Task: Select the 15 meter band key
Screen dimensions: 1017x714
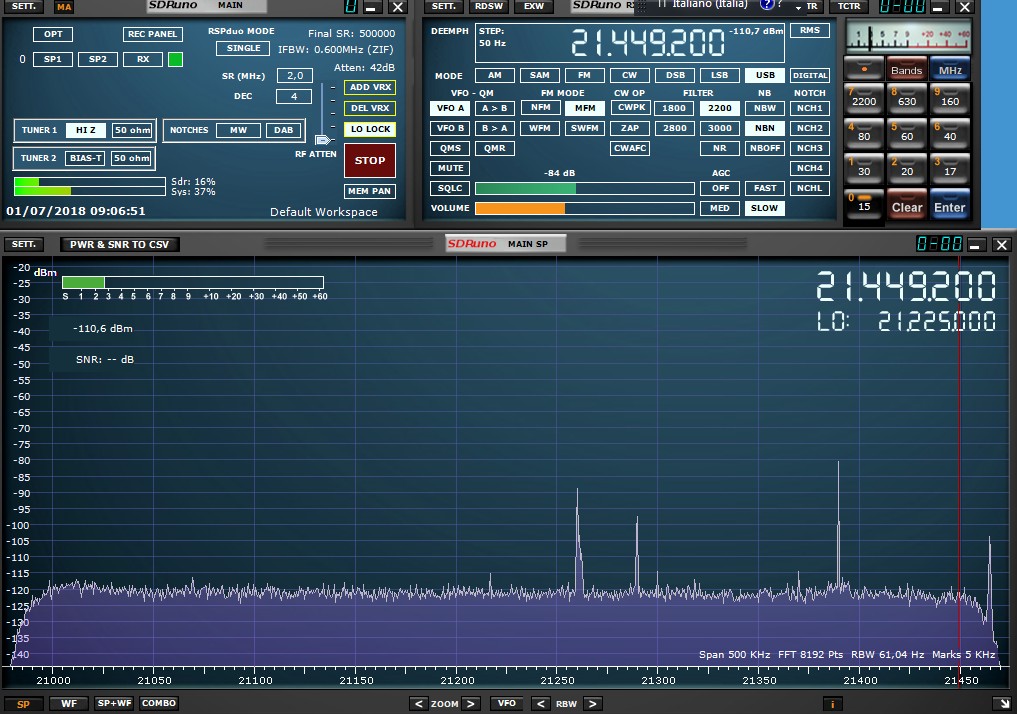Action: click(864, 204)
